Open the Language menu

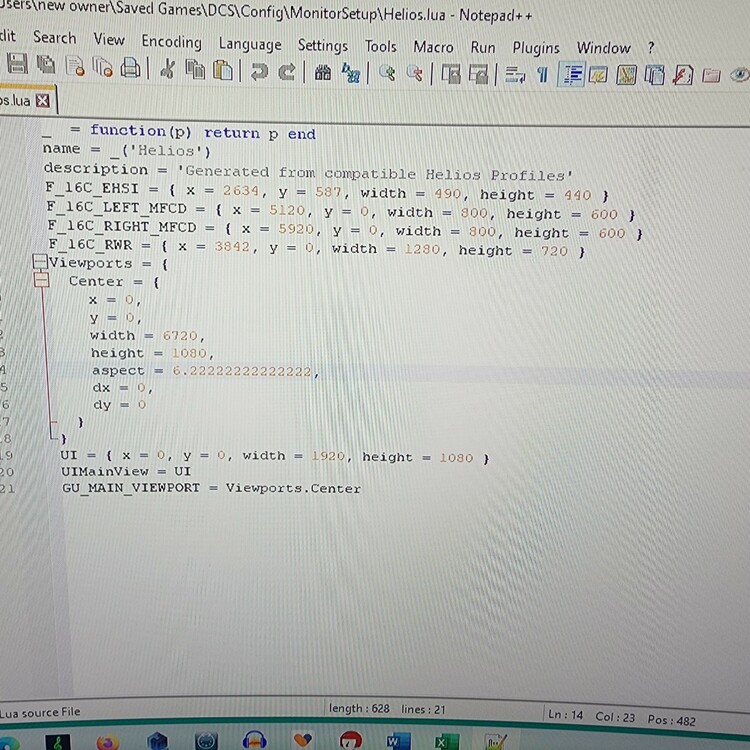250,44
